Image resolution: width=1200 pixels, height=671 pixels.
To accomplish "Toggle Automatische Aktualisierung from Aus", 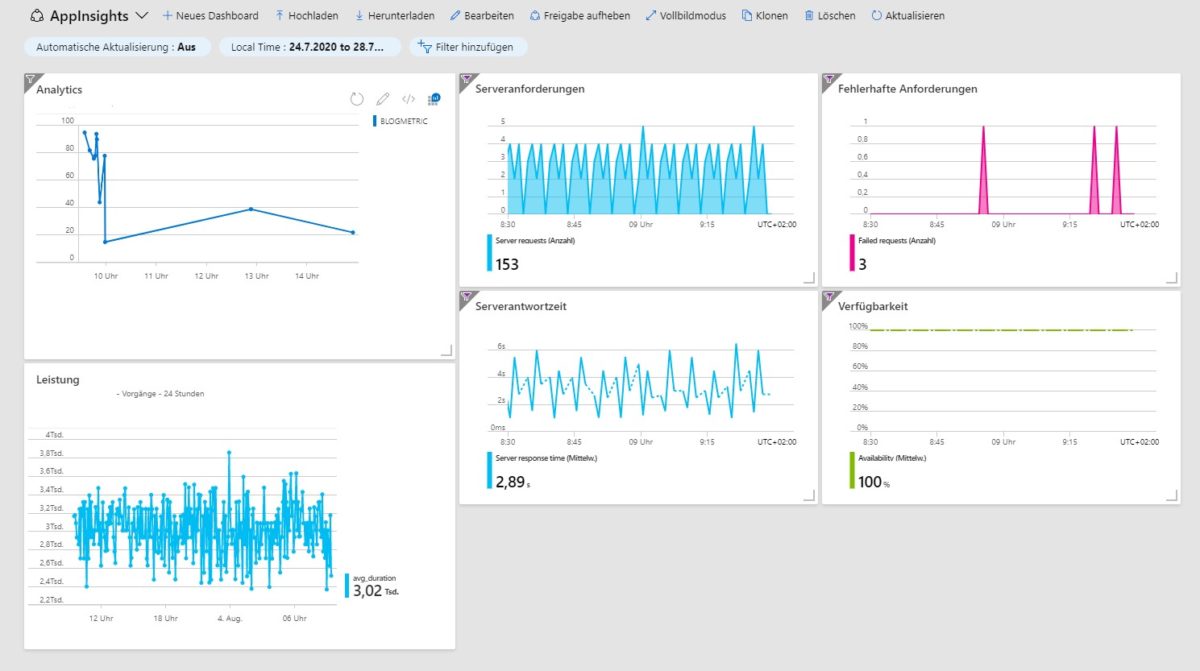I will (x=118, y=46).
